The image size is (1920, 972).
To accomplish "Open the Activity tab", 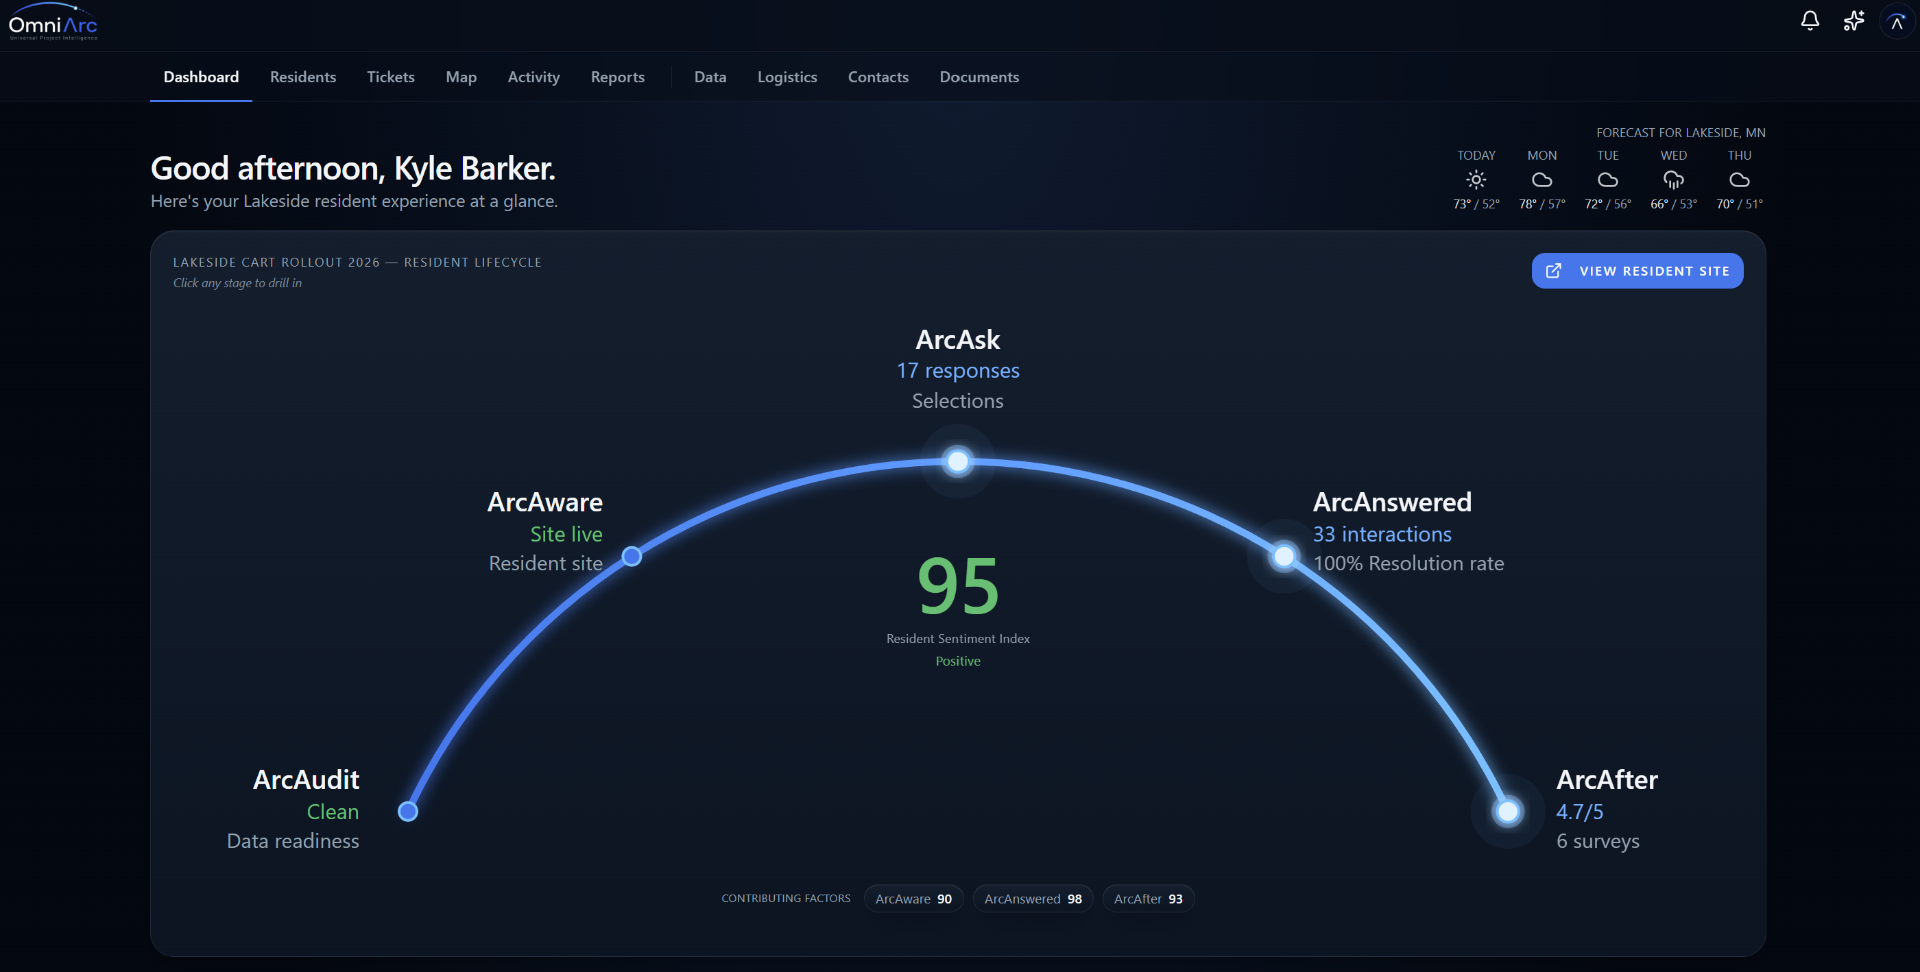I will pos(534,77).
